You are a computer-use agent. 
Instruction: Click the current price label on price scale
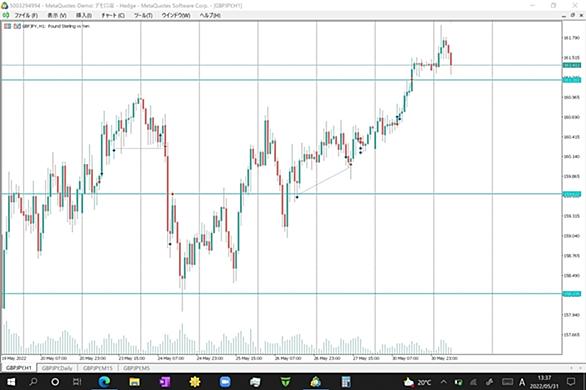point(572,65)
